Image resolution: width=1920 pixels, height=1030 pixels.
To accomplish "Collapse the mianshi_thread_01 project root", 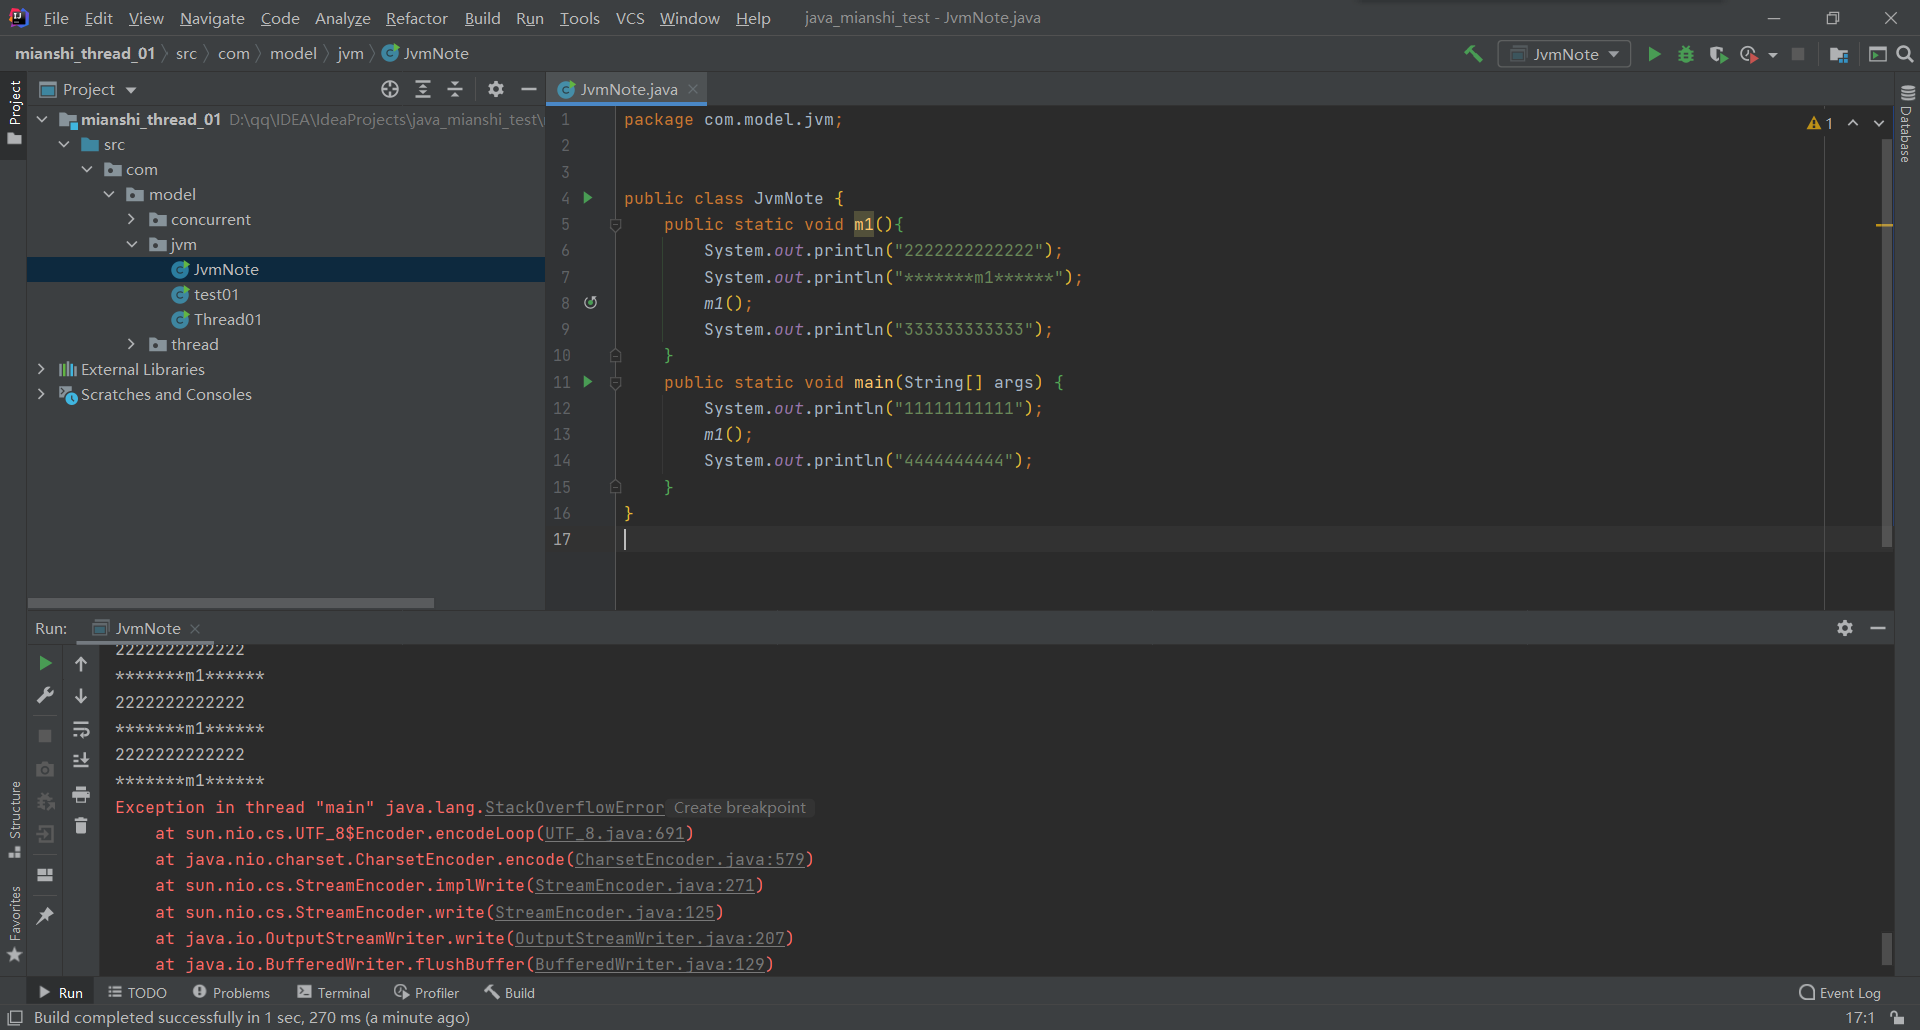I will (x=43, y=119).
